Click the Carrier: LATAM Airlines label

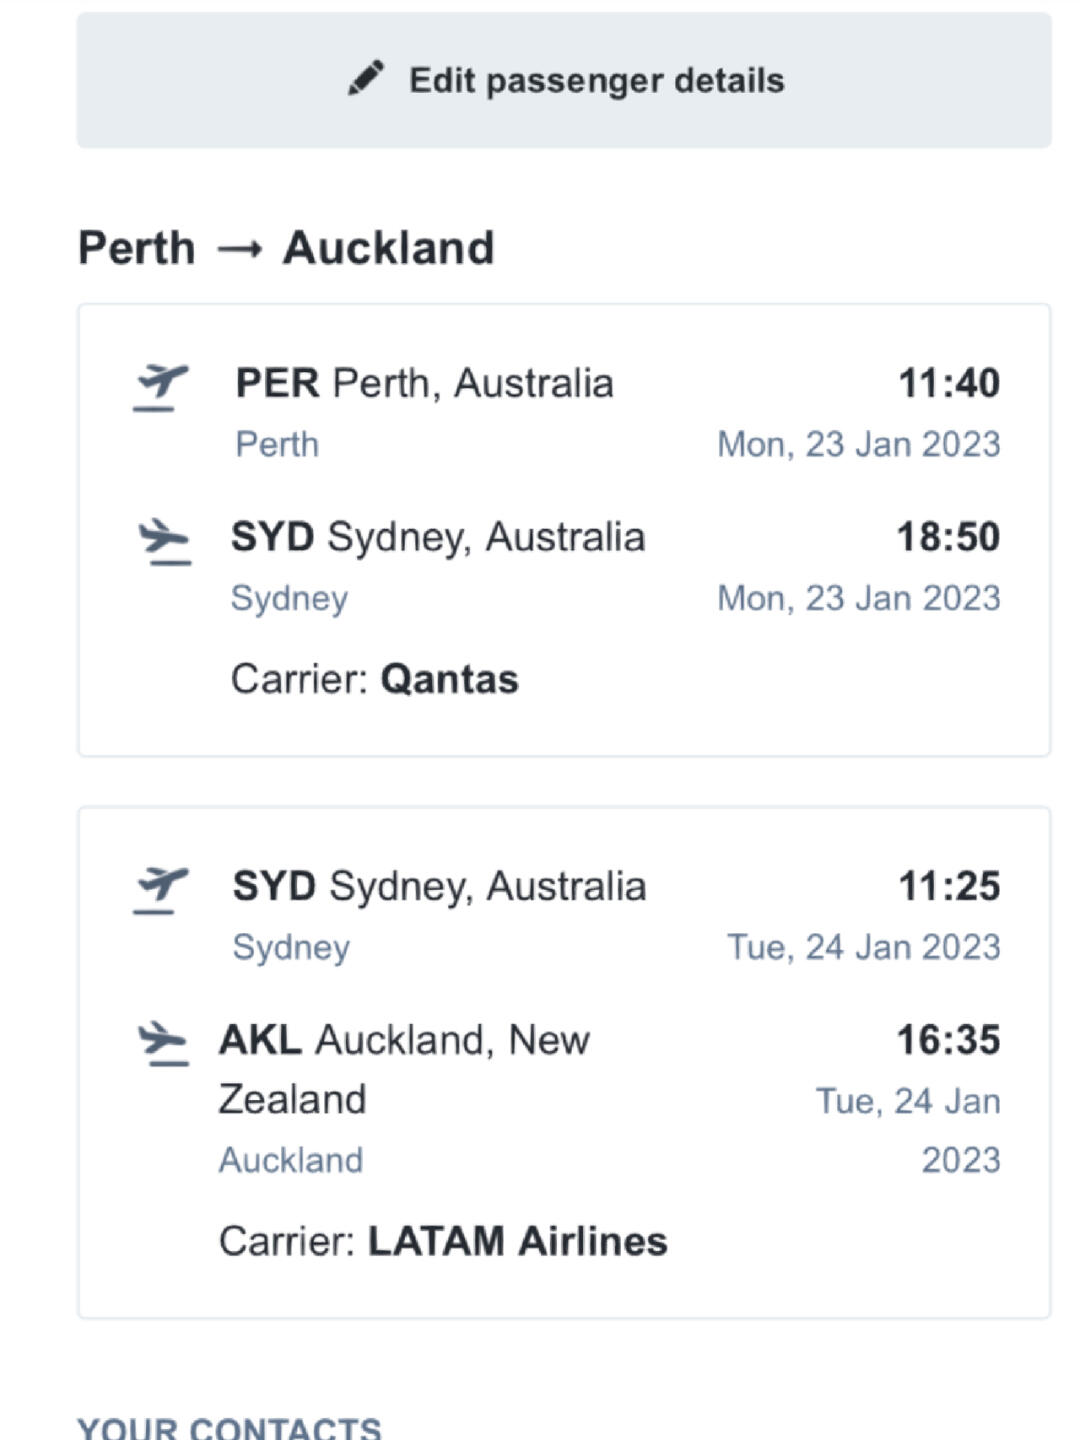[x=443, y=1241]
